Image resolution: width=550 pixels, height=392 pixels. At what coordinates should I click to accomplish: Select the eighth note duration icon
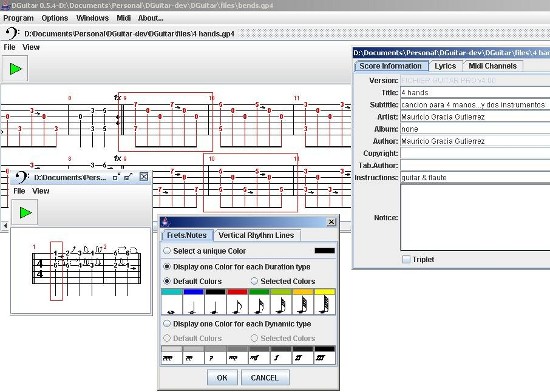(237, 304)
